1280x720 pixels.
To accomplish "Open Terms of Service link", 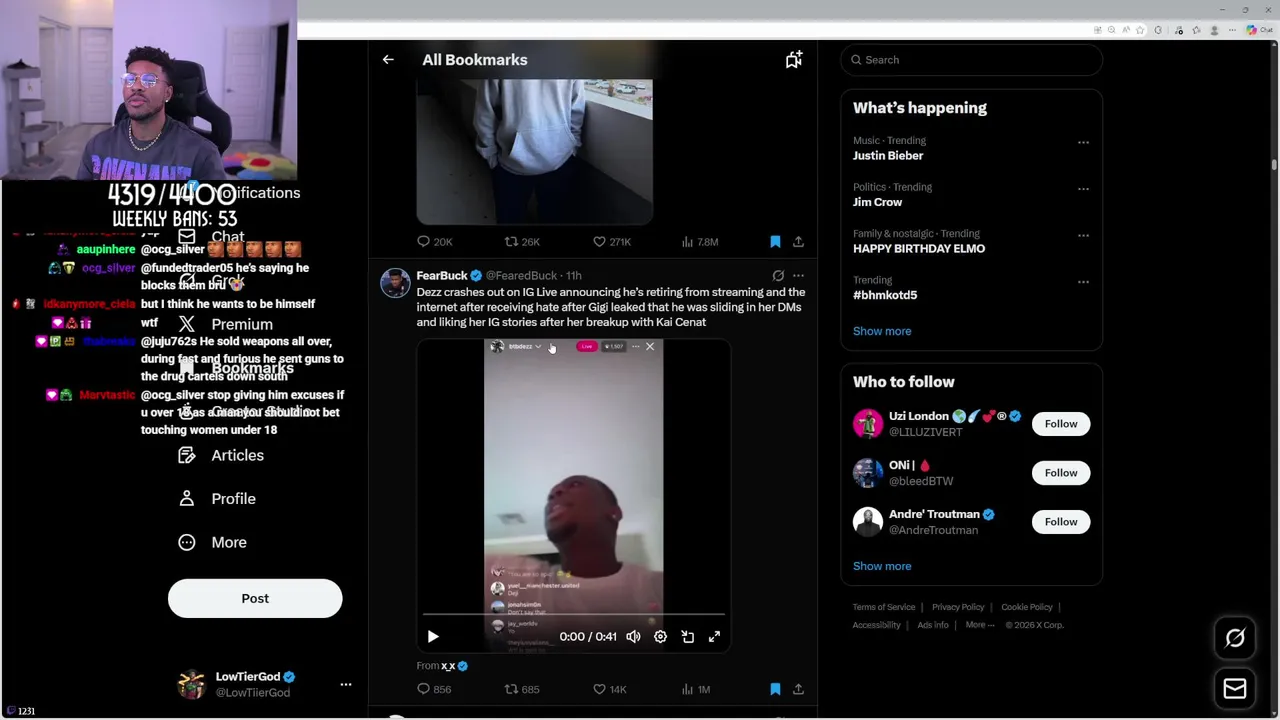I will click(884, 607).
